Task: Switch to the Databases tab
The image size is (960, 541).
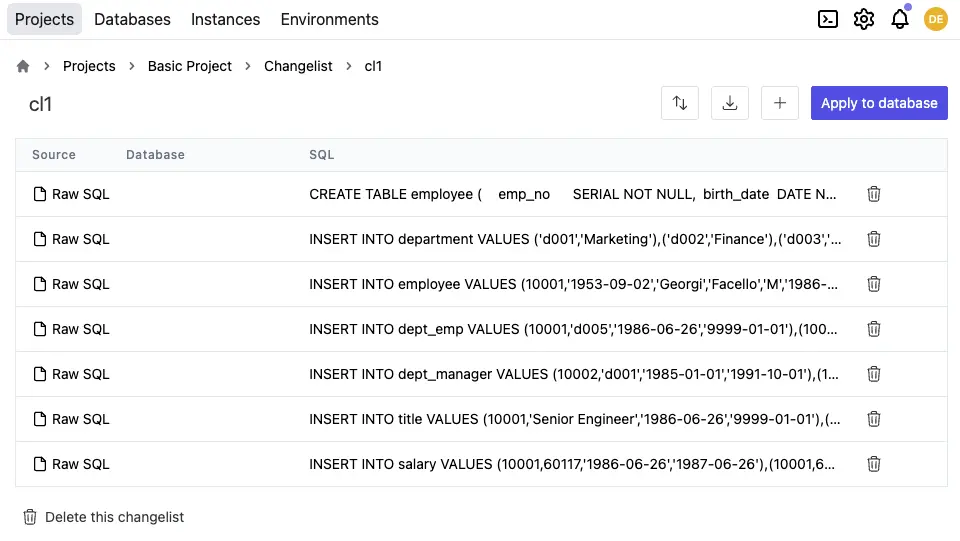Action: click(132, 19)
